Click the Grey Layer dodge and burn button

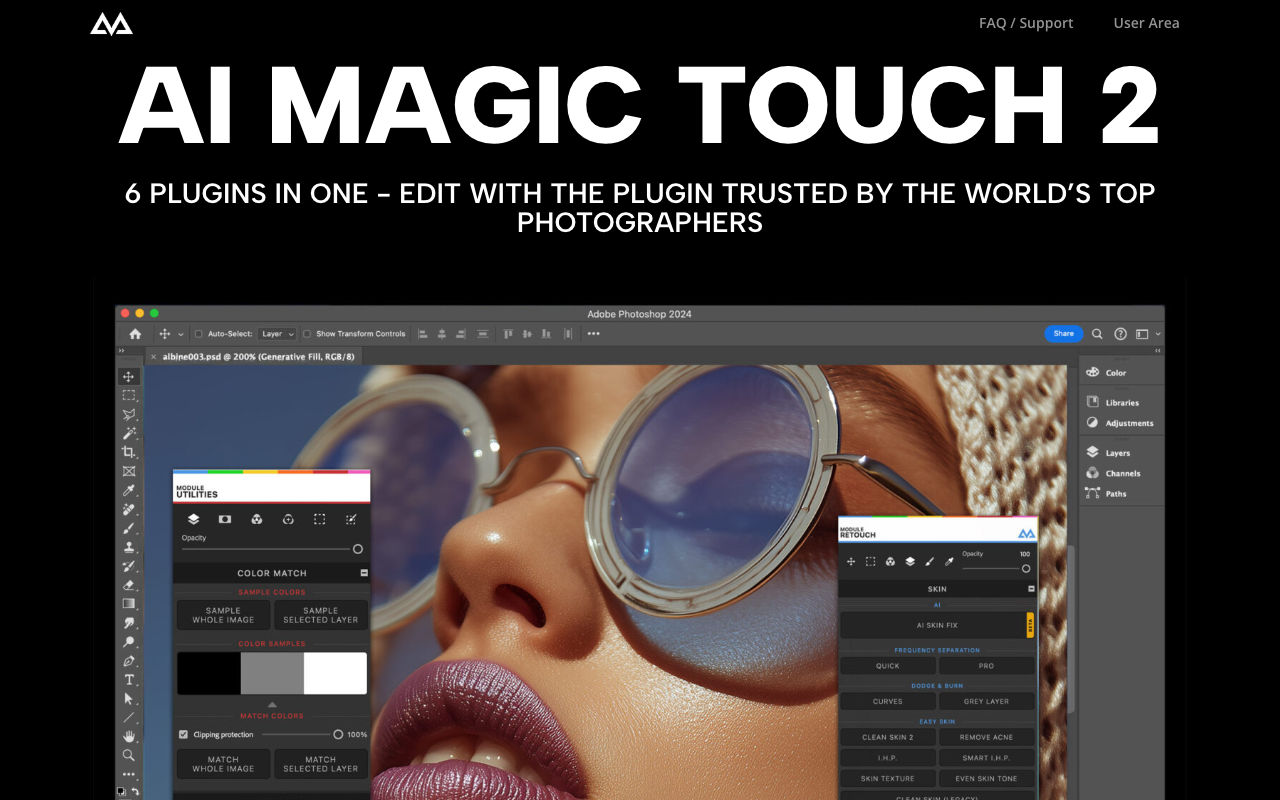click(987, 701)
